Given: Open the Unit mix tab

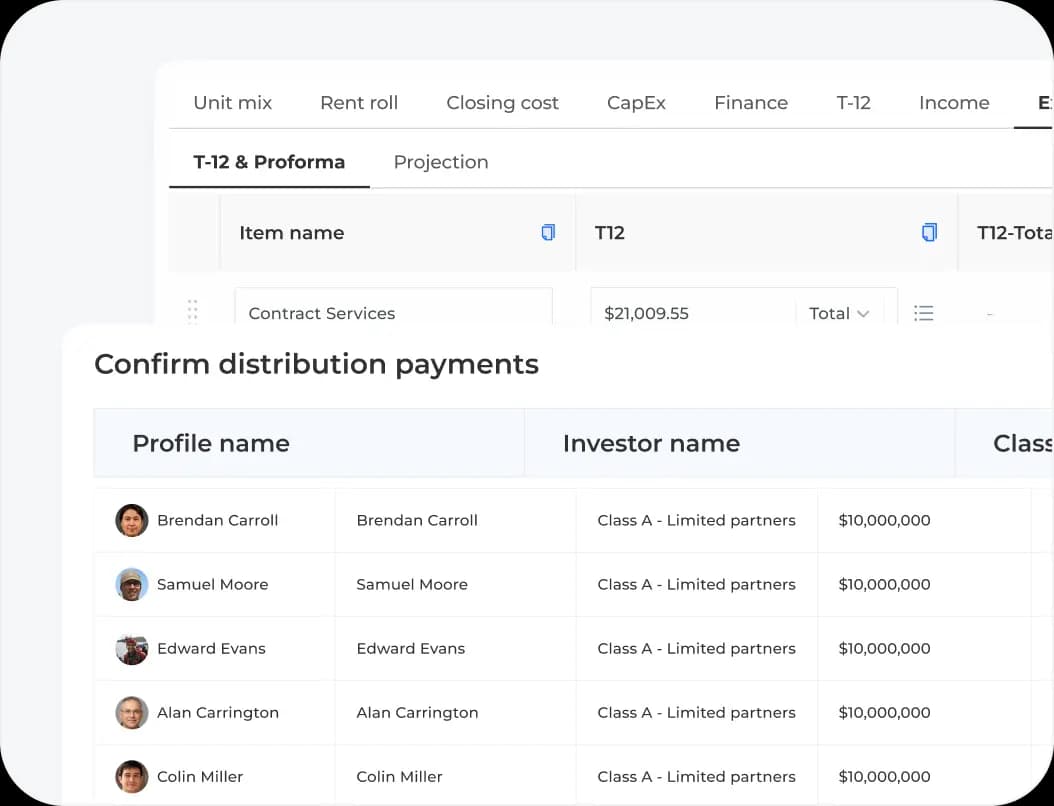Looking at the screenshot, I should (x=233, y=103).
